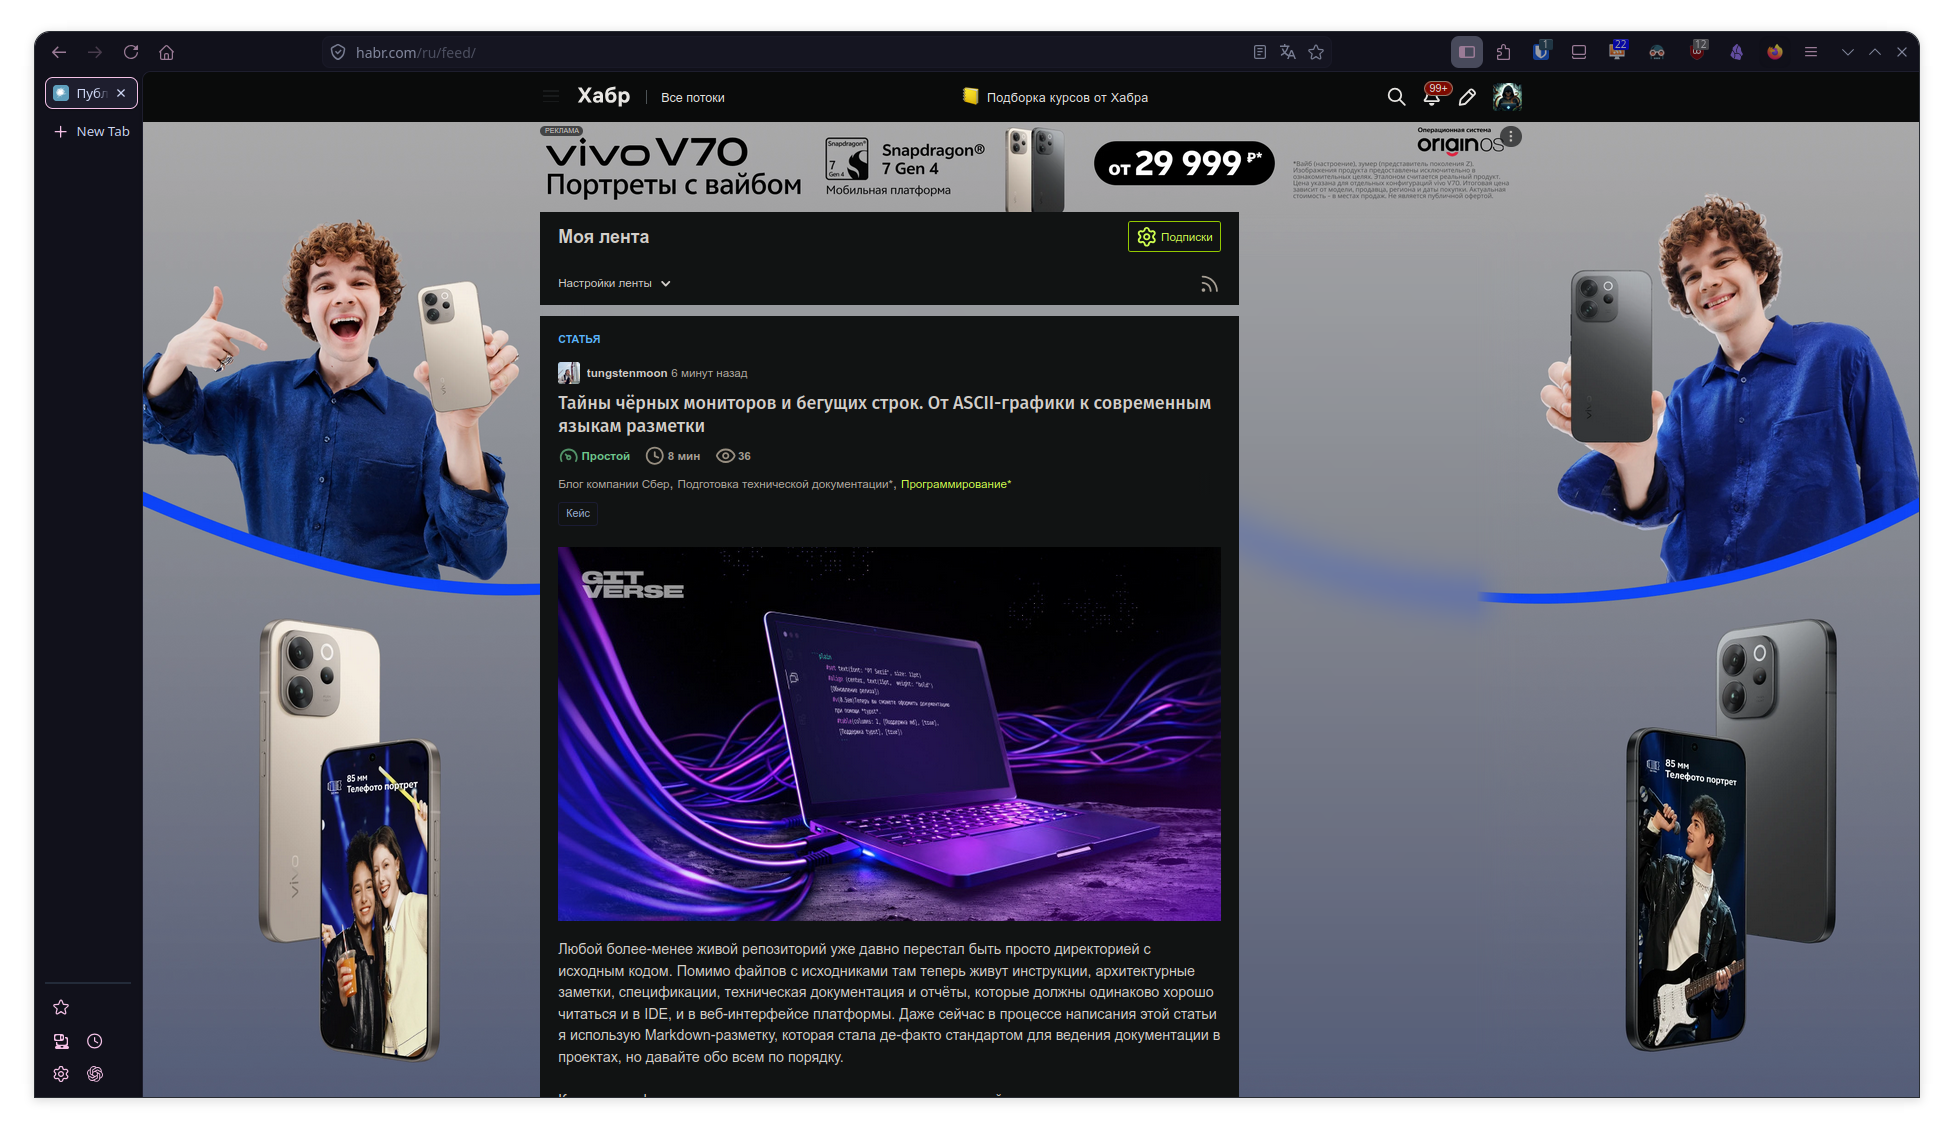This screenshot has width=1954, height=1135.
Task: Expand the Настройки ленты dropdown
Action: [x=614, y=284]
